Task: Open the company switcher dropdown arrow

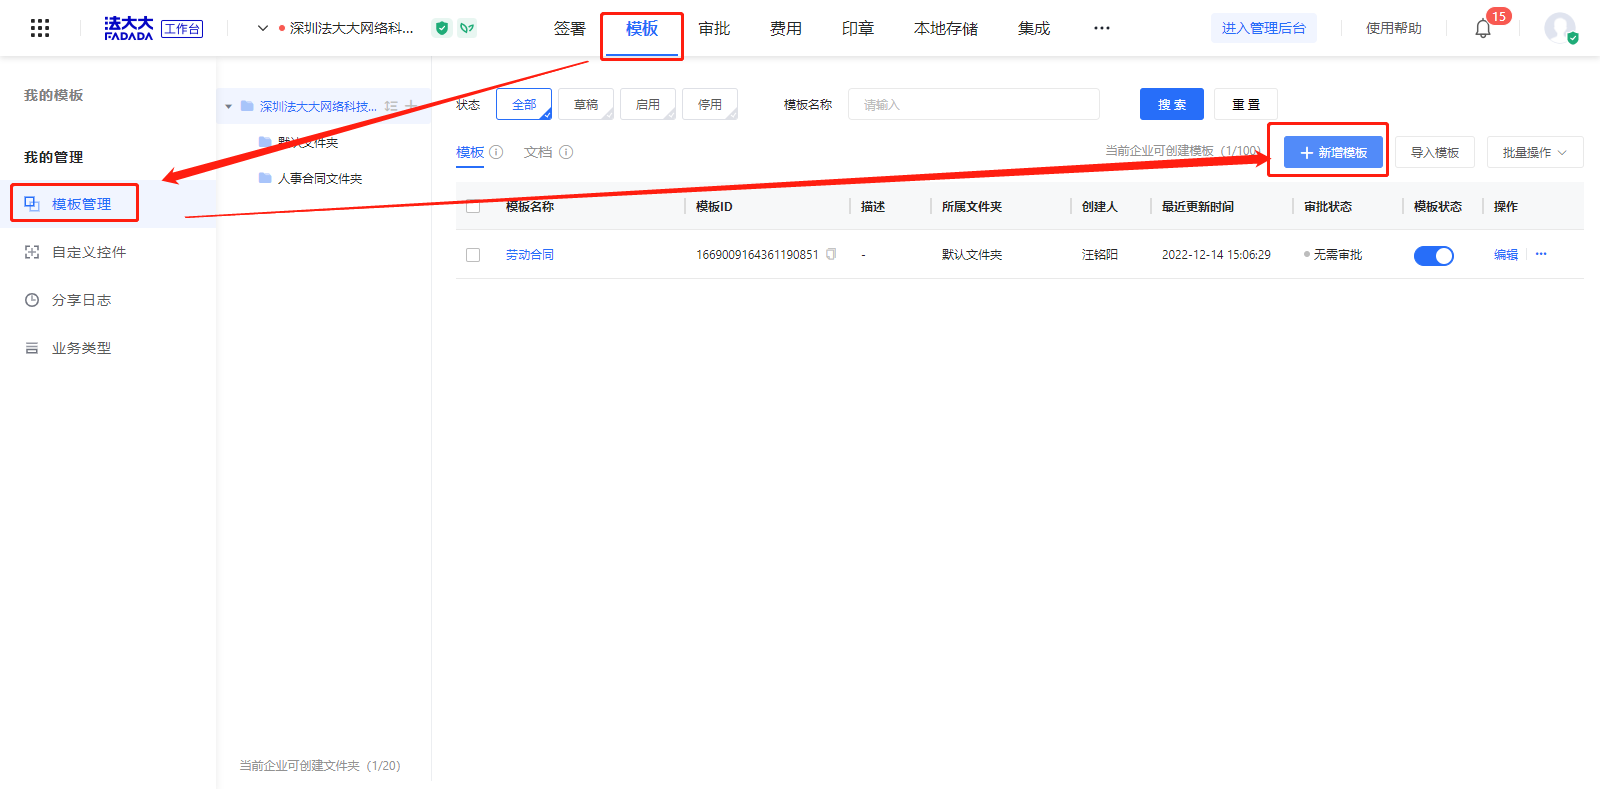Action: coord(263,28)
